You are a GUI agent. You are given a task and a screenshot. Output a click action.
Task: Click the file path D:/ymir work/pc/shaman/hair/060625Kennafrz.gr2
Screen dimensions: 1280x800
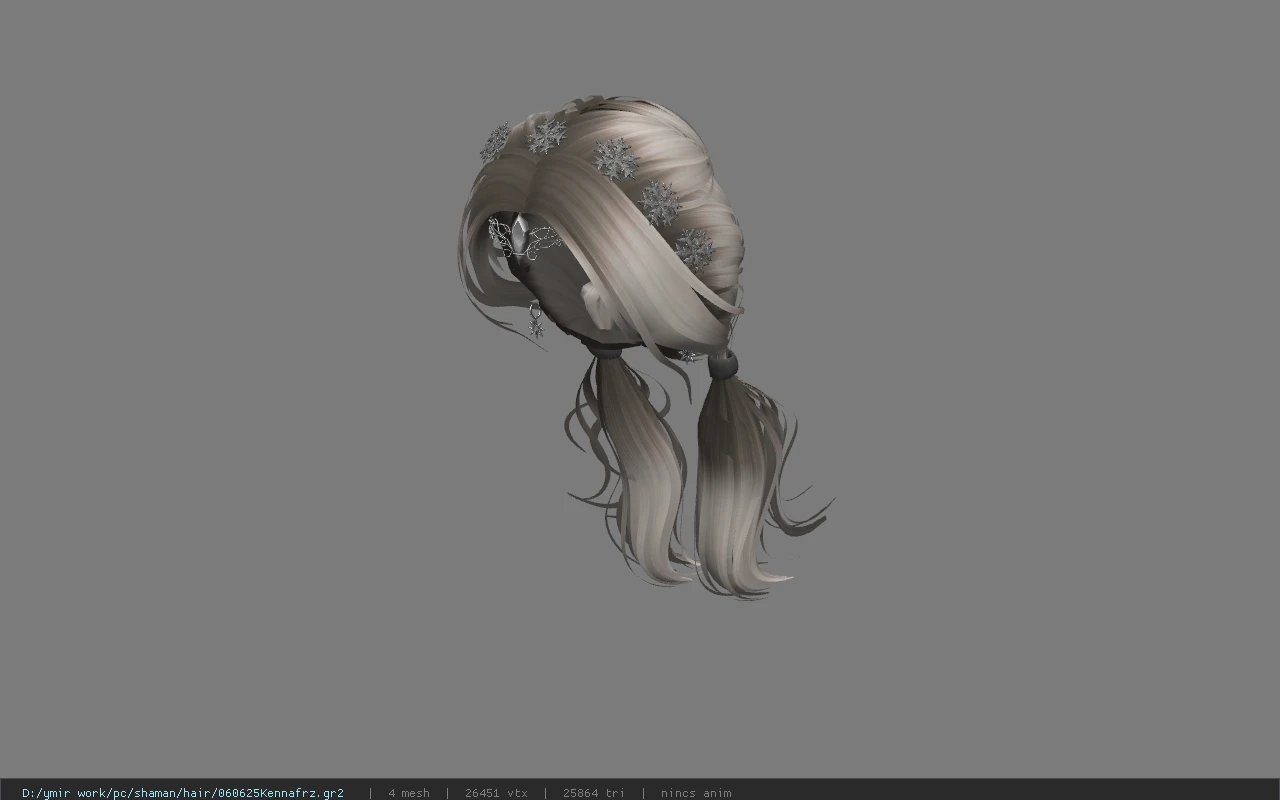(x=183, y=793)
